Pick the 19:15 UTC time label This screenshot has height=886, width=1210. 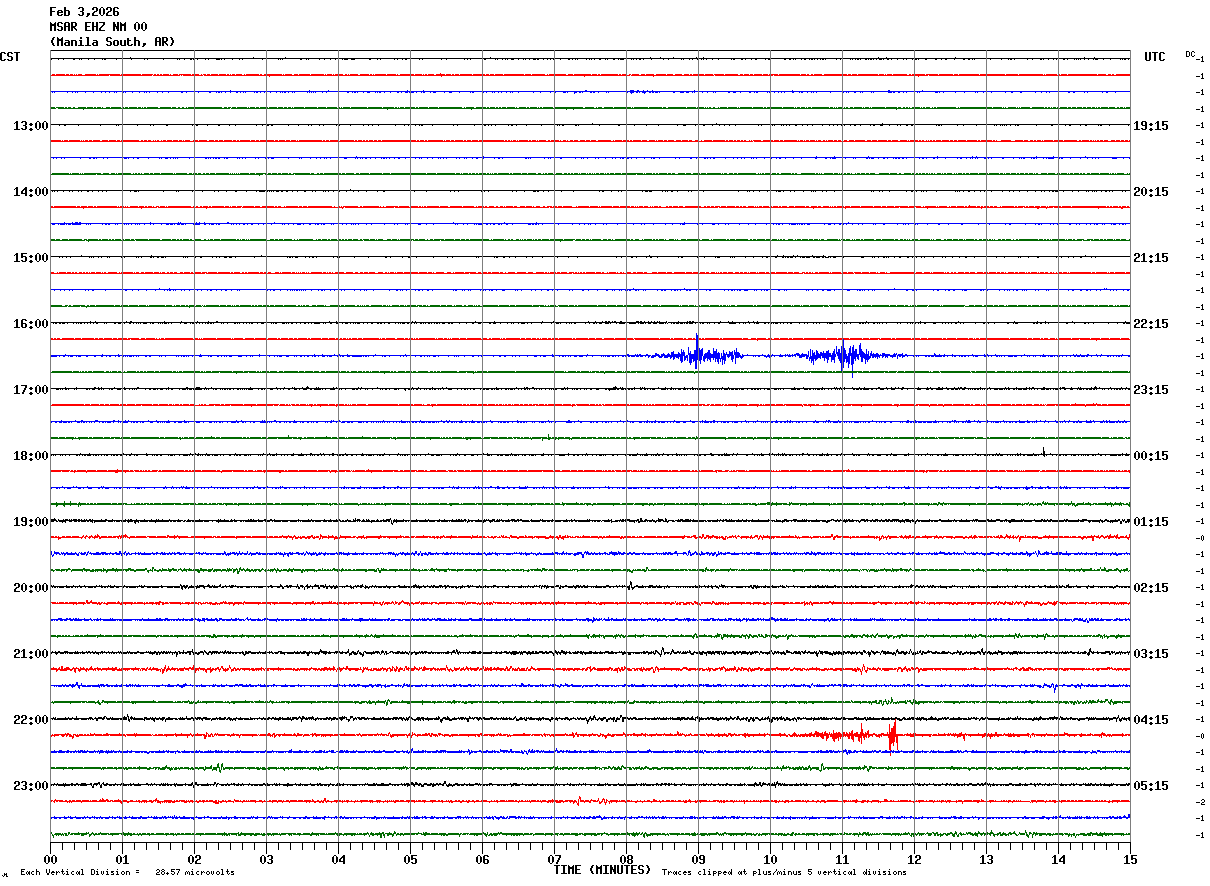pyautogui.click(x=1150, y=126)
